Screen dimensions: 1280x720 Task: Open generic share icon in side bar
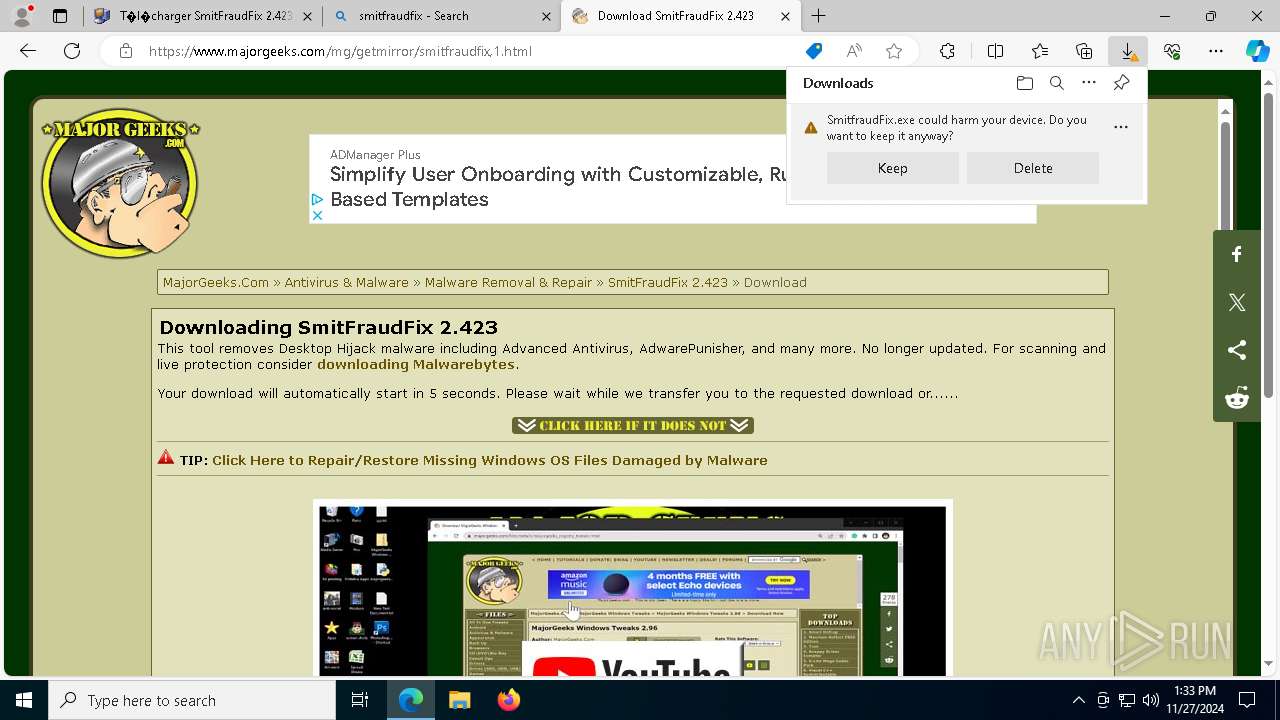[1237, 350]
